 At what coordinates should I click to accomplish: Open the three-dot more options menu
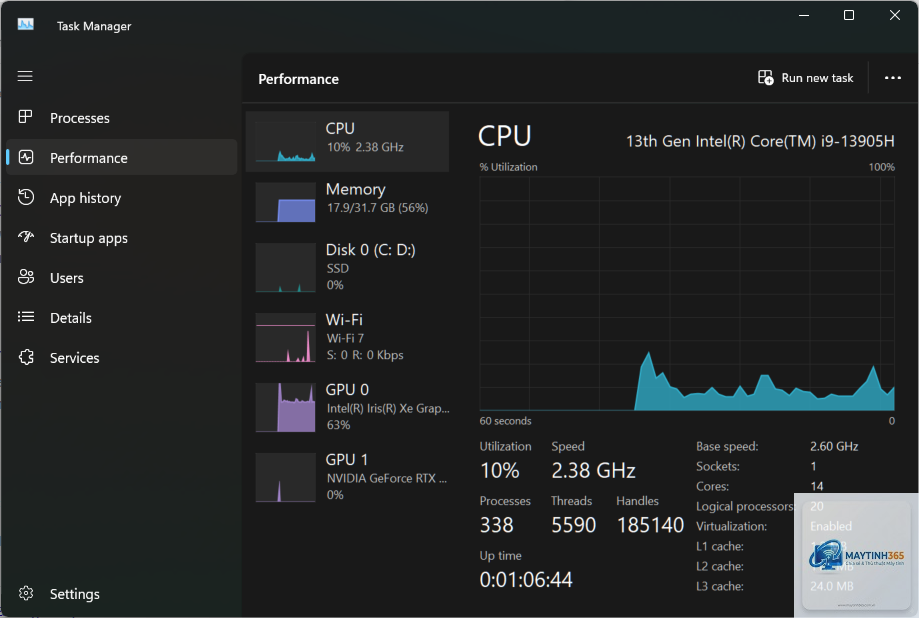click(x=893, y=78)
